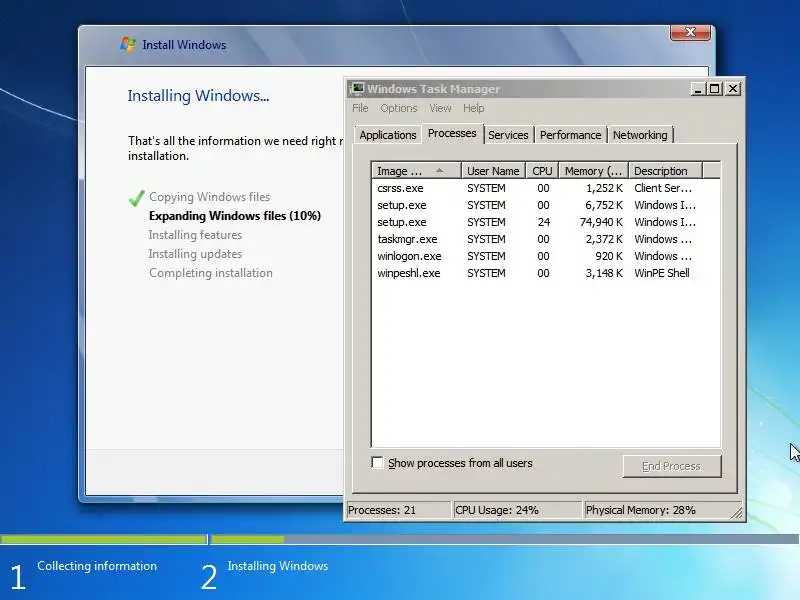This screenshot has height=600, width=800.
Task: Select the setup.exe process using 6,752 K
Action: (x=546, y=205)
